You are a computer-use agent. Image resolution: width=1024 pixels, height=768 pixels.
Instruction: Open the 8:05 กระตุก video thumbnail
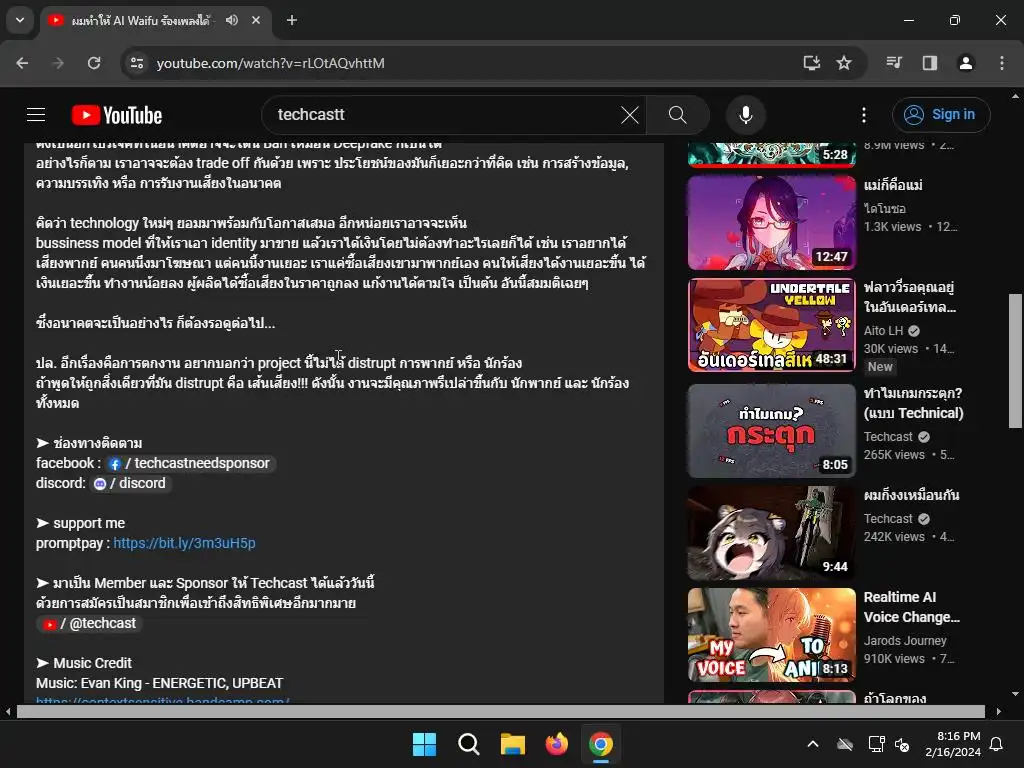771,430
